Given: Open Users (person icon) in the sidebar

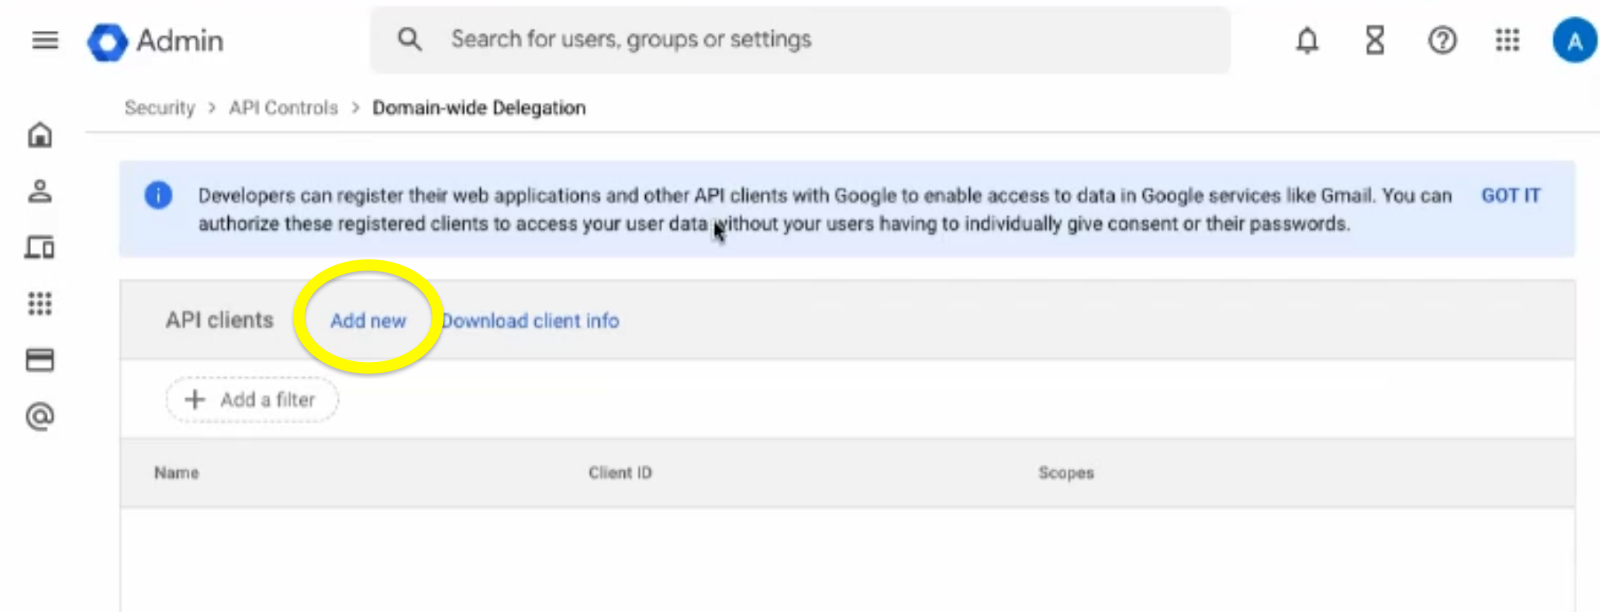Looking at the screenshot, I should 40,191.
